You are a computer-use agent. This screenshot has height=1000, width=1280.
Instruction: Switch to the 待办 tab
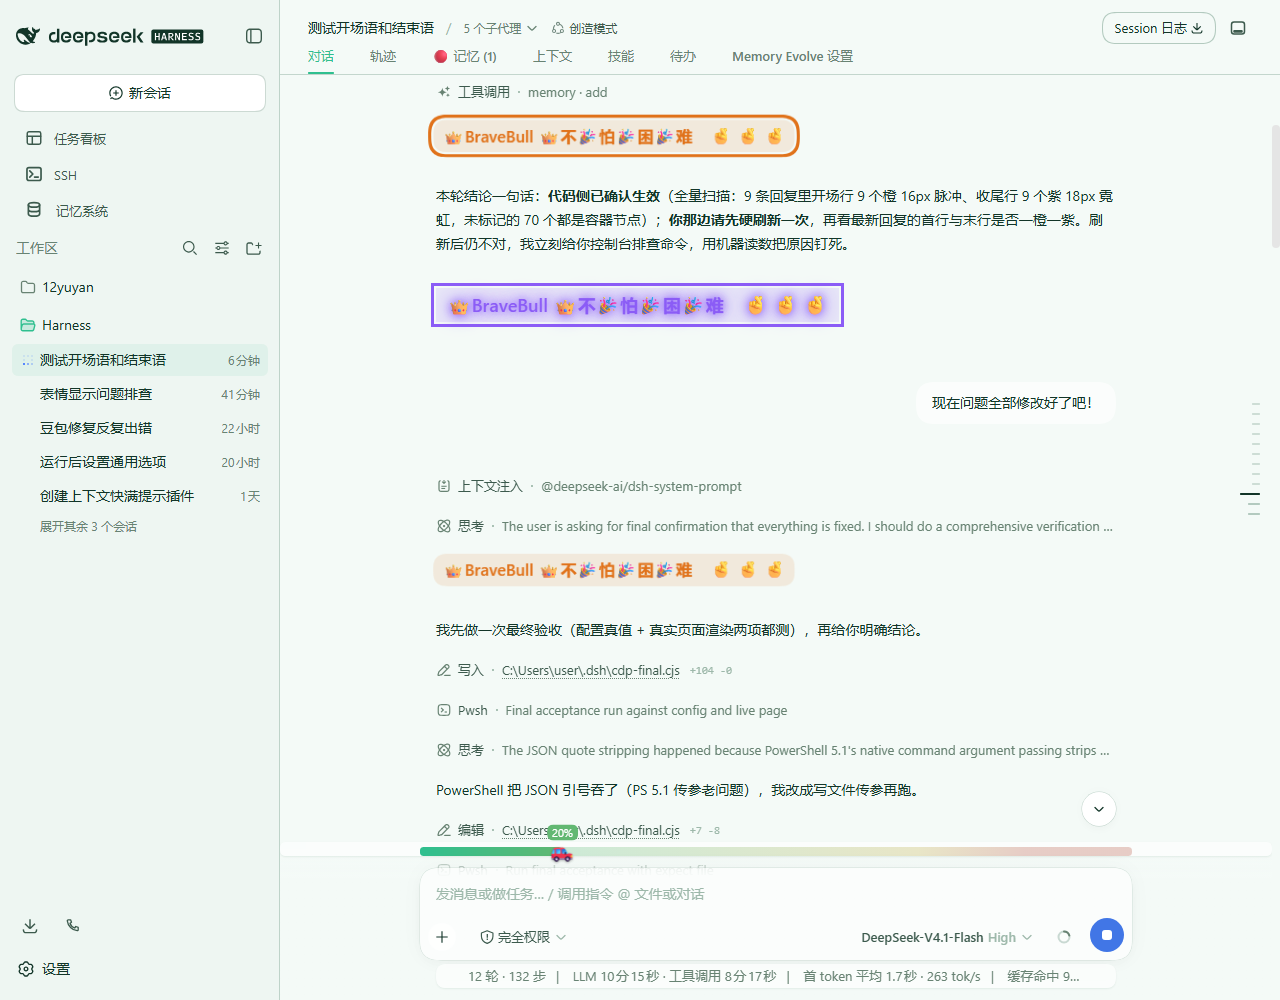click(x=683, y=57)
